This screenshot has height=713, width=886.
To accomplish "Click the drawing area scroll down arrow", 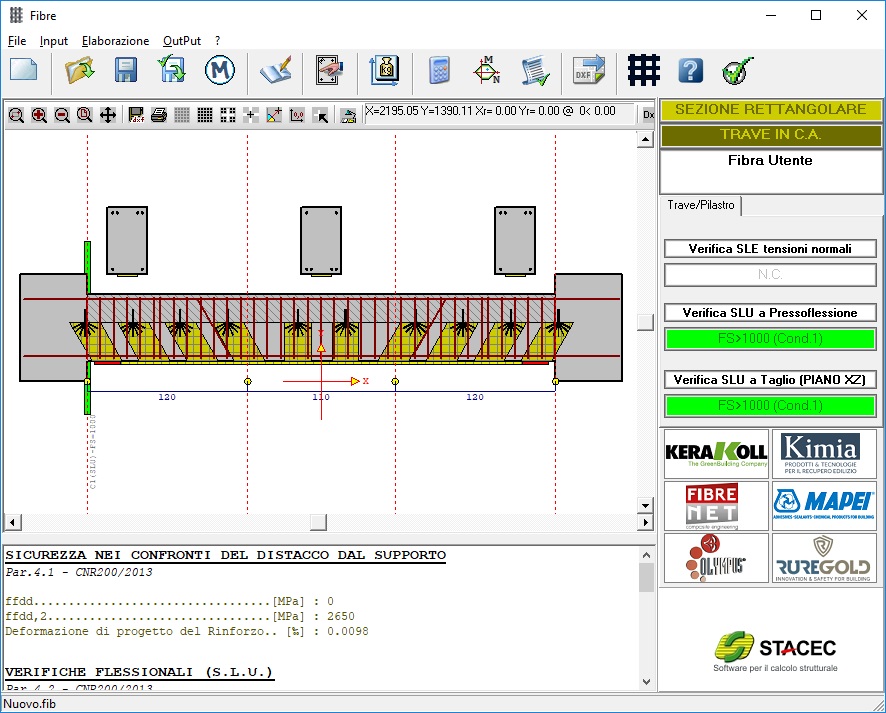I will coord(645,505).
